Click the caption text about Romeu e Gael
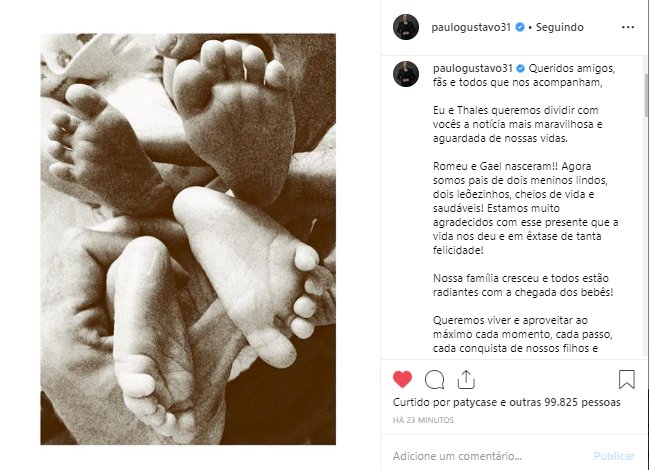This screenshot has width=649, height=470. tap(526, 208)
